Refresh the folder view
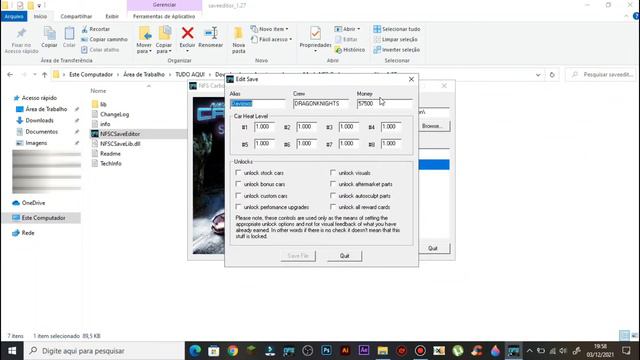This screenshot has width=640, height=360. [x=552, y=75]
